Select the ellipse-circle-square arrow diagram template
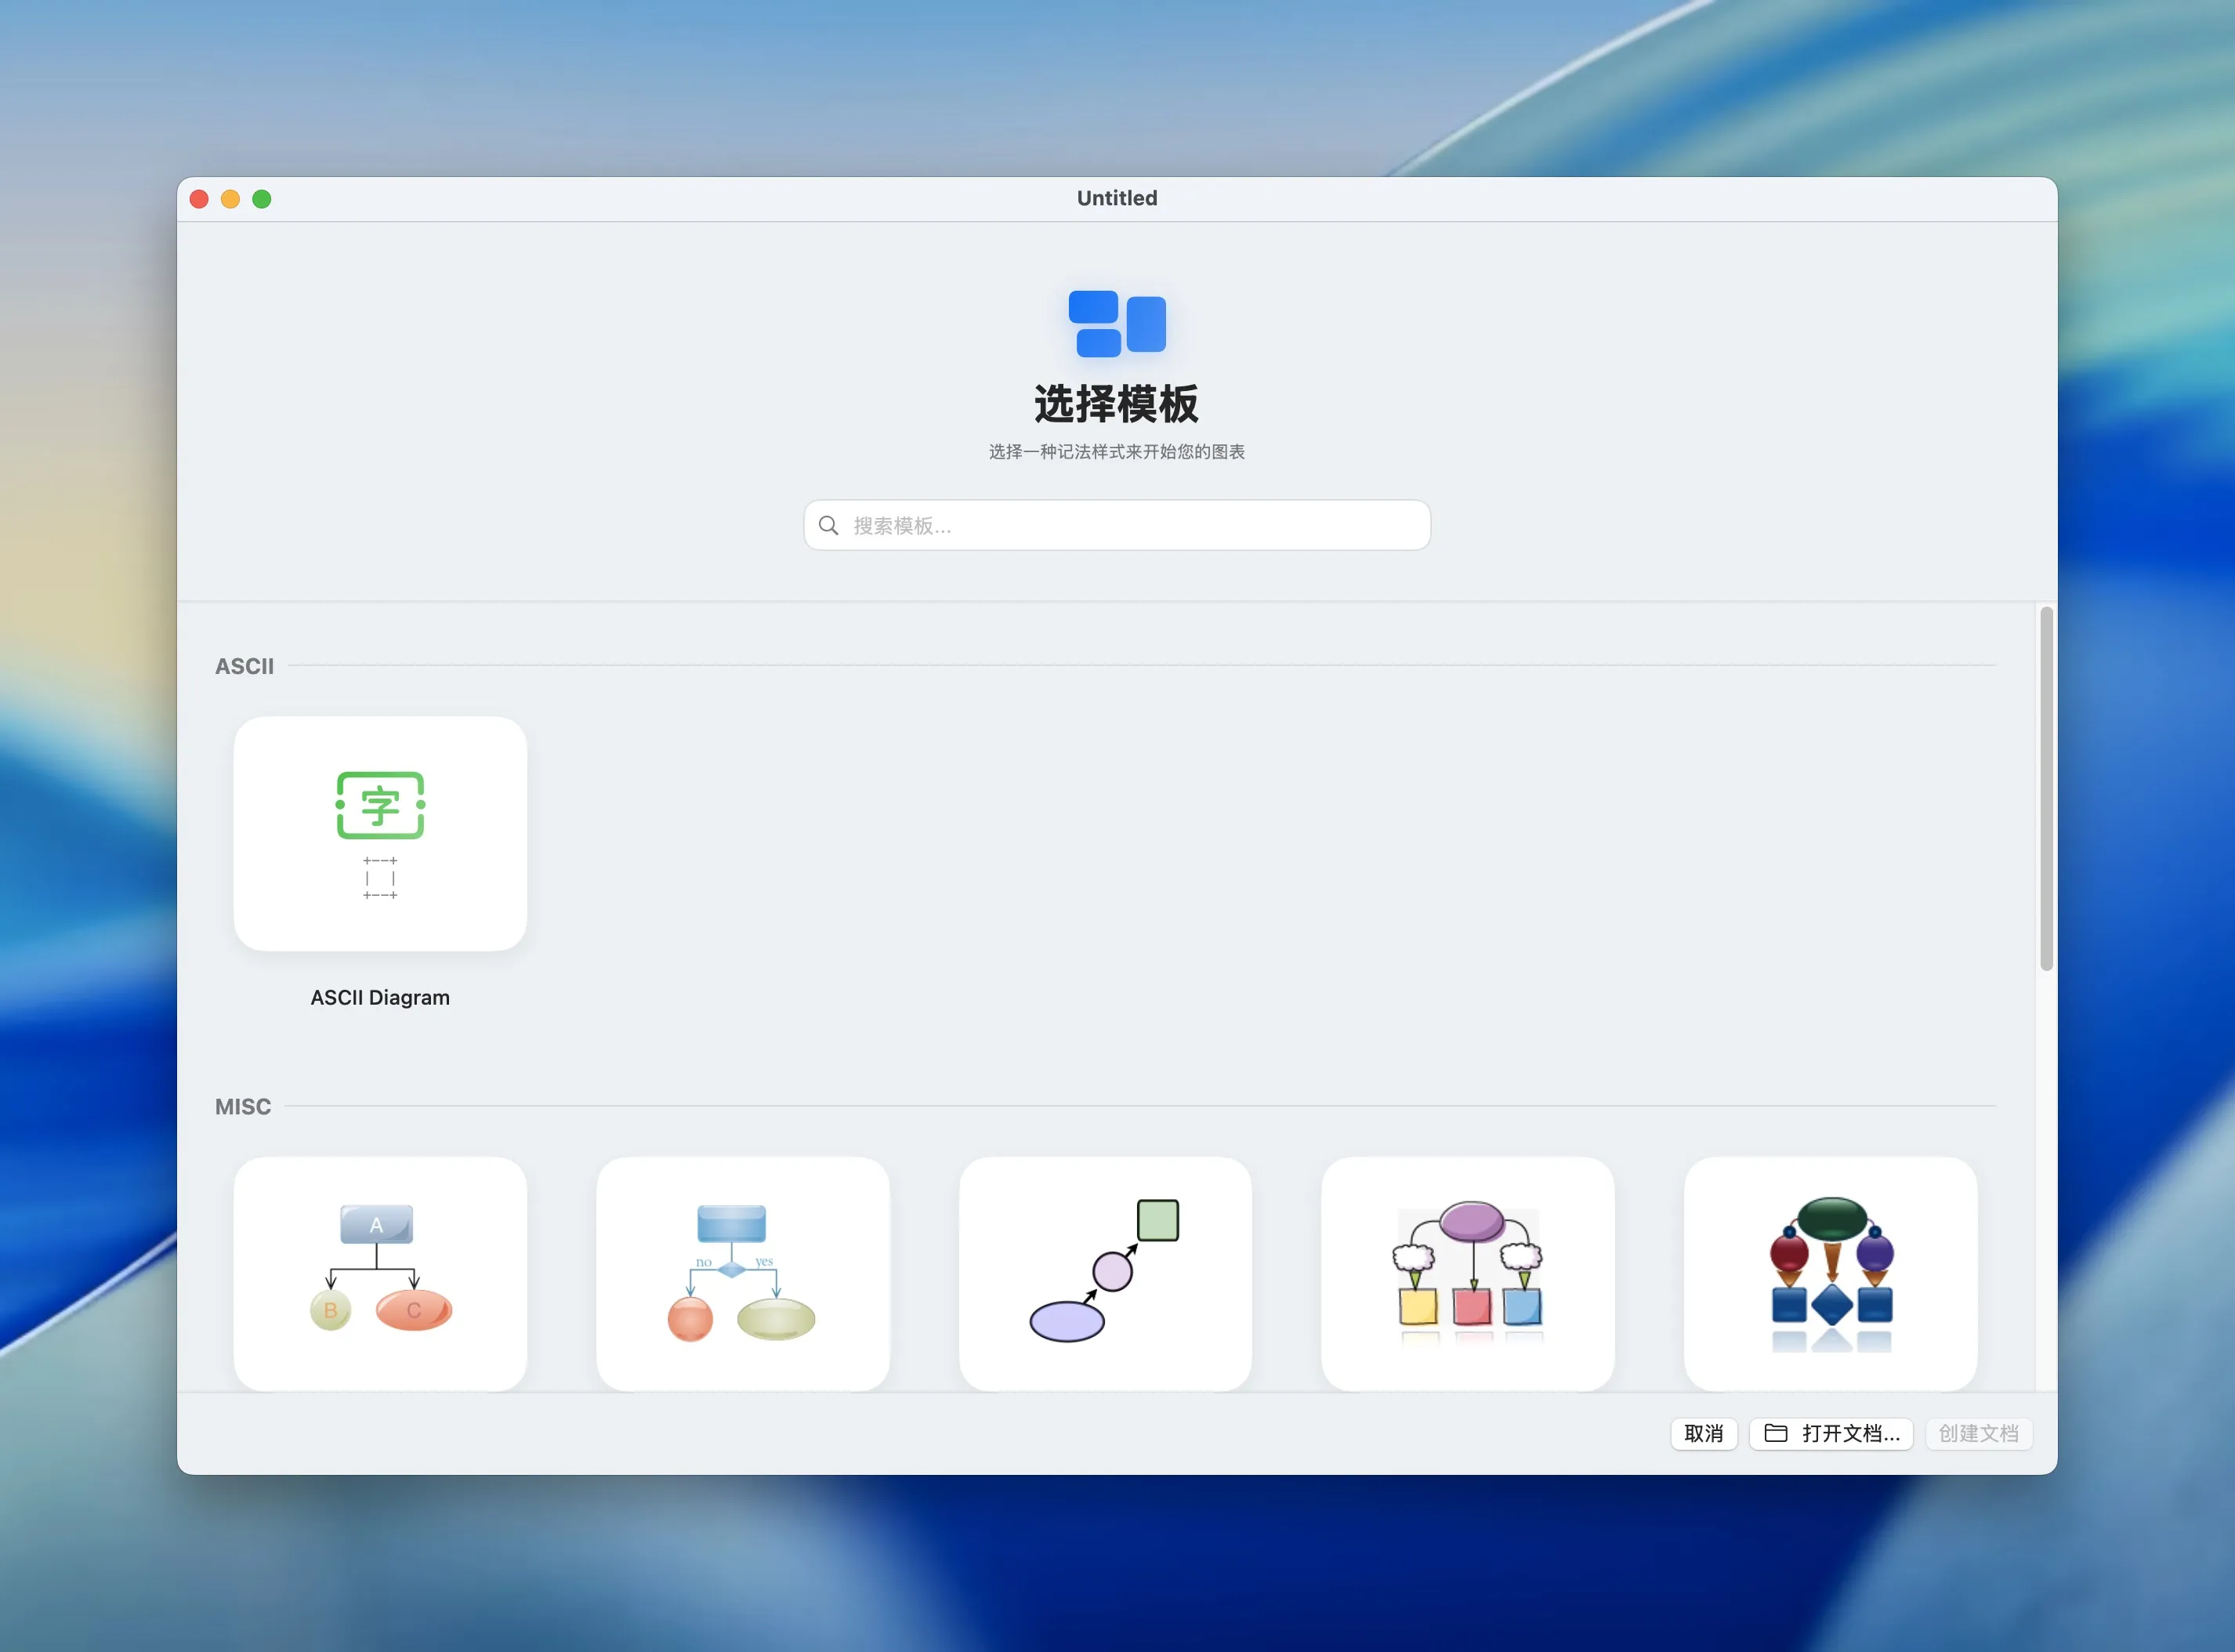 coord(1105,1273)
